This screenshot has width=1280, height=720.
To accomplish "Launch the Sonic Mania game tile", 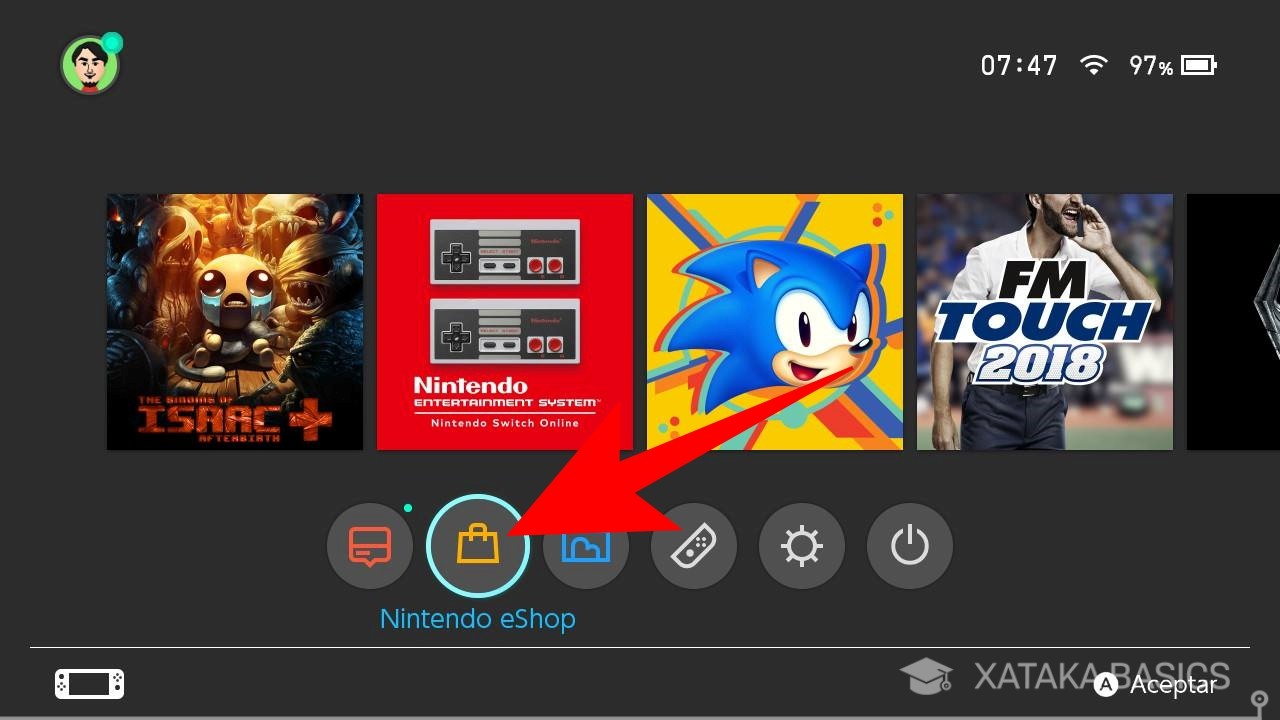I will [774, 321].
